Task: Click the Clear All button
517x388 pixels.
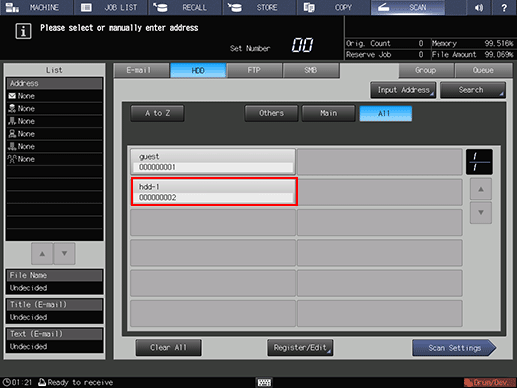Action: point(168,348)
